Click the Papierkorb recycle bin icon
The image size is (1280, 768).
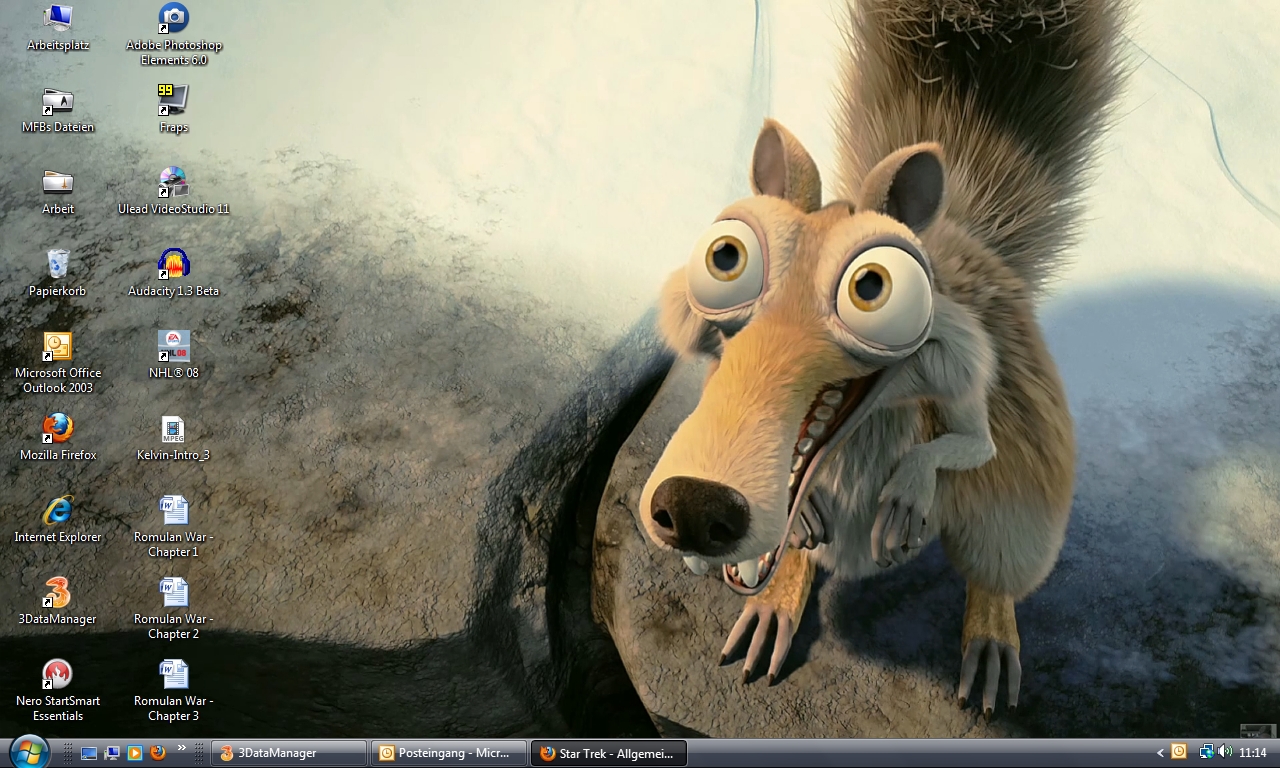click(x=58, y=265)
